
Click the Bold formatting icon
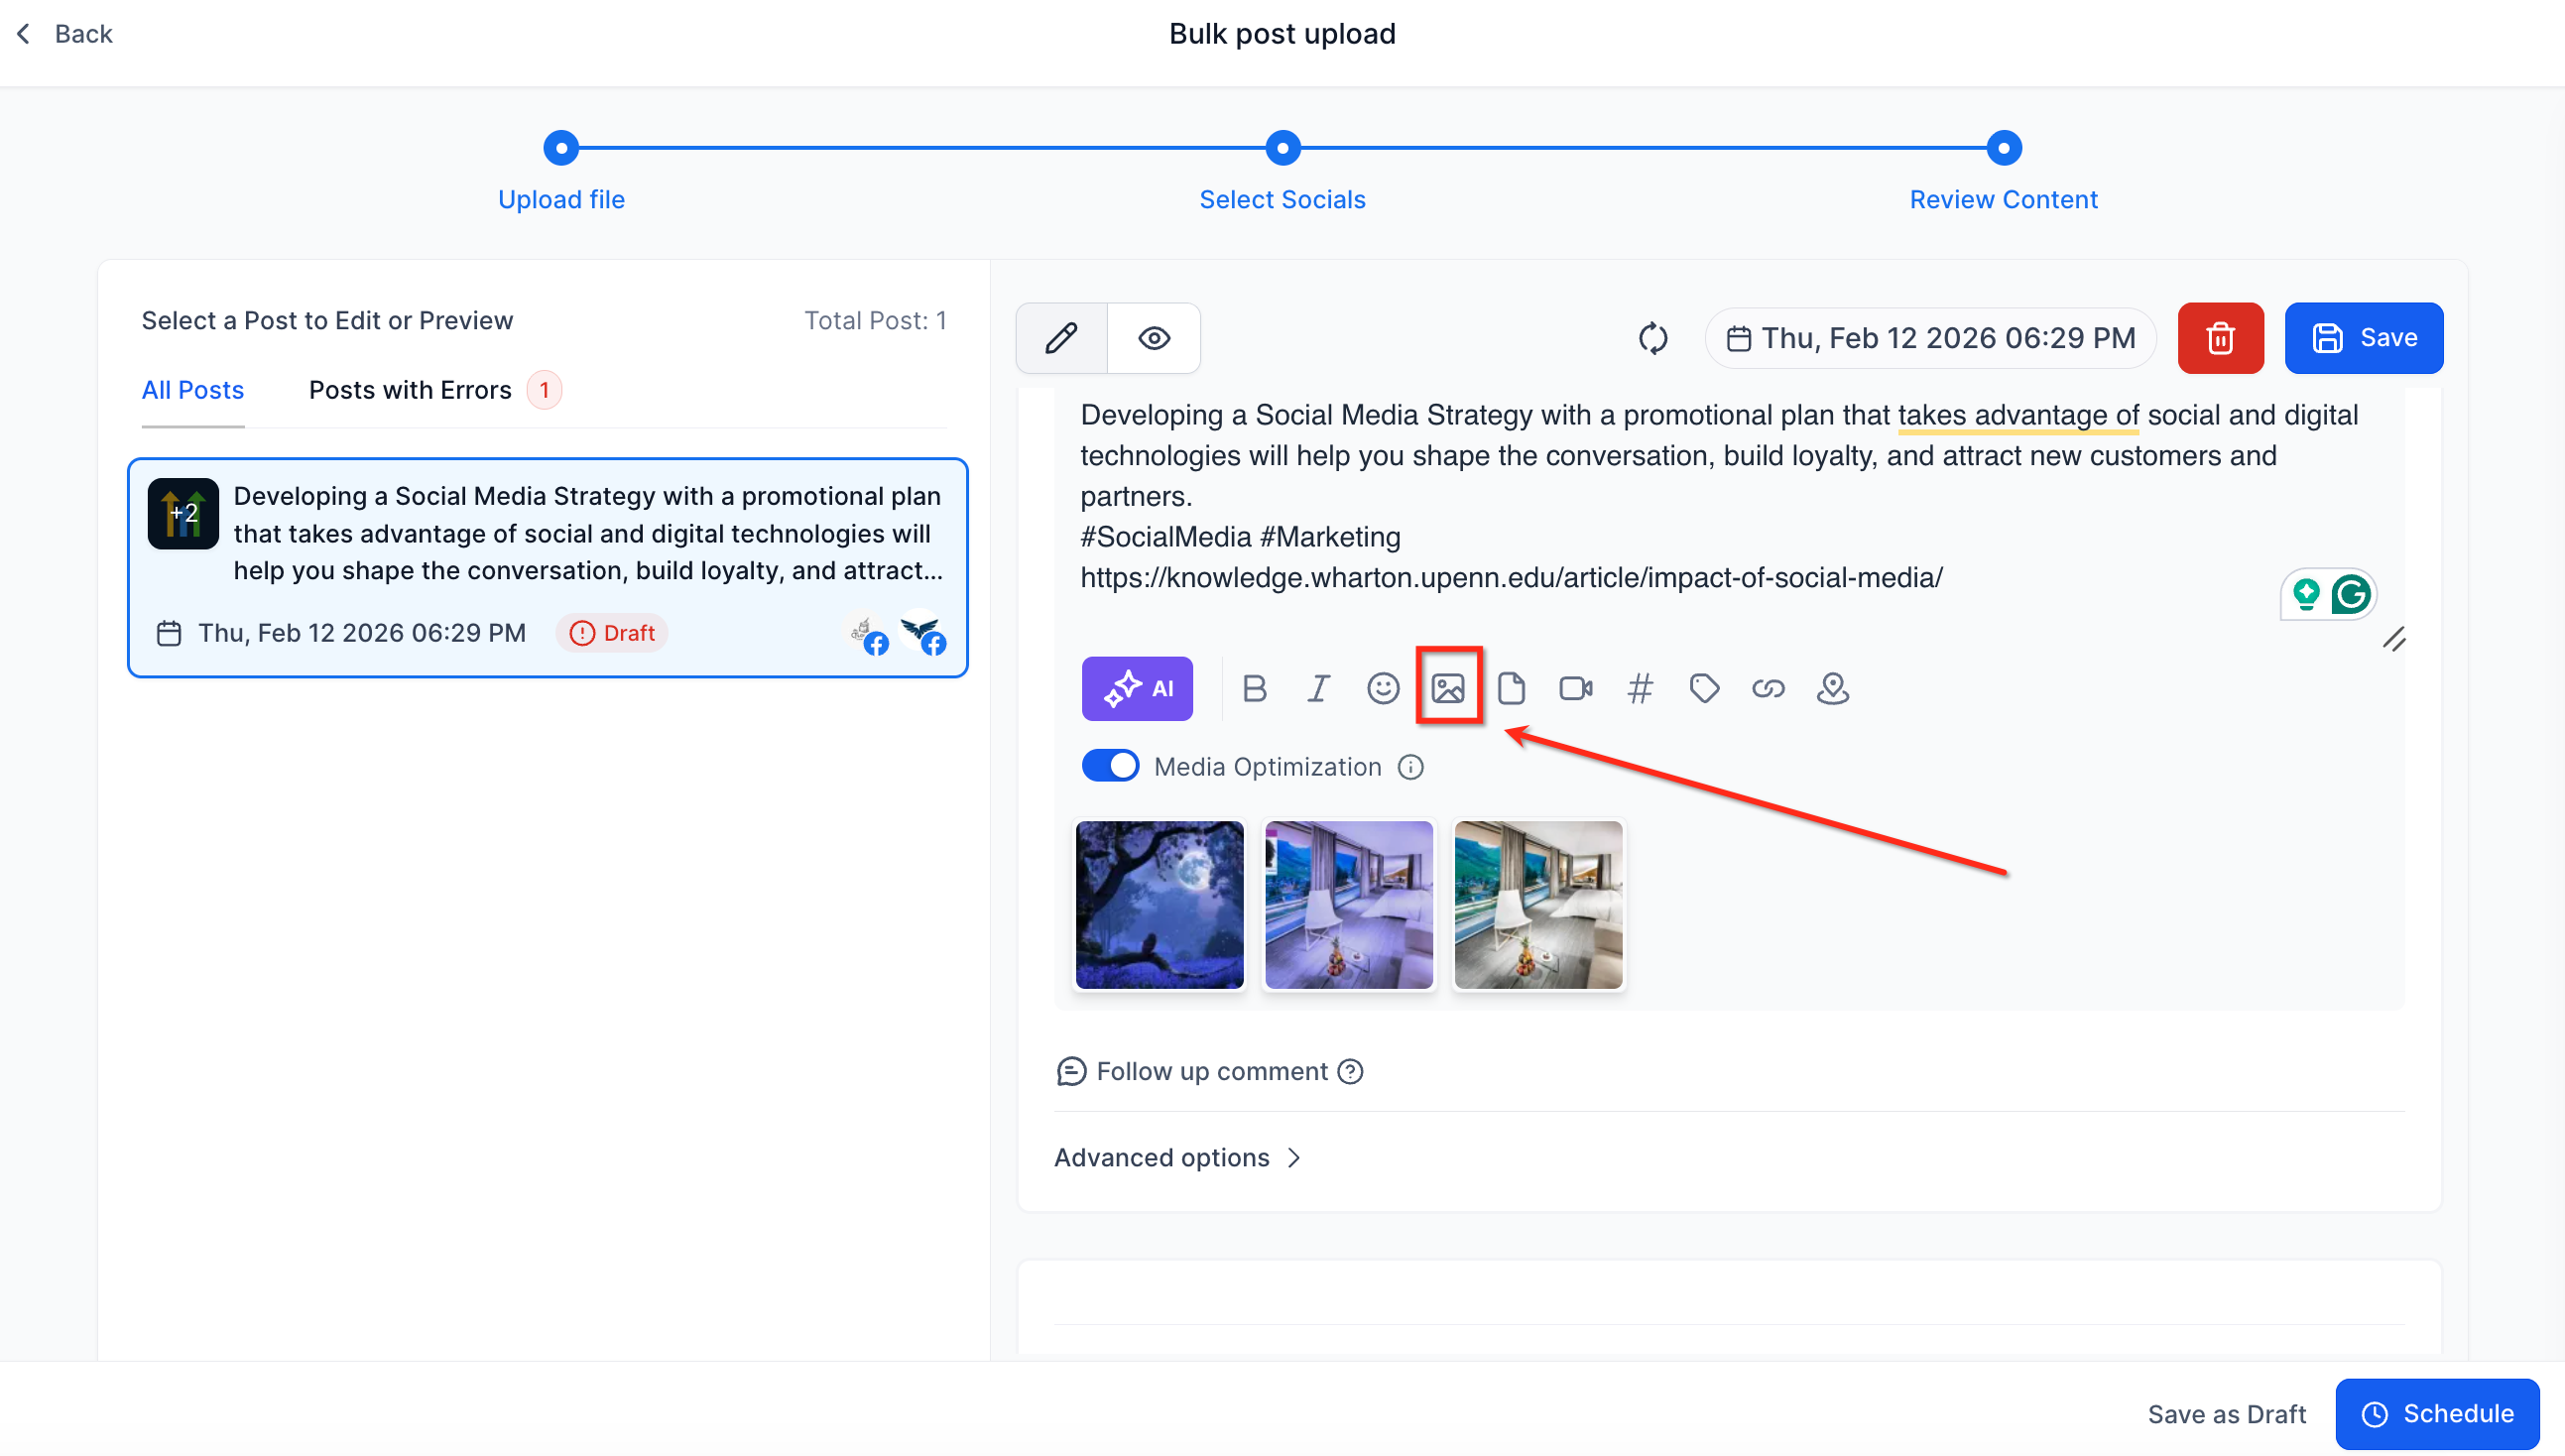coord(1254,688)
